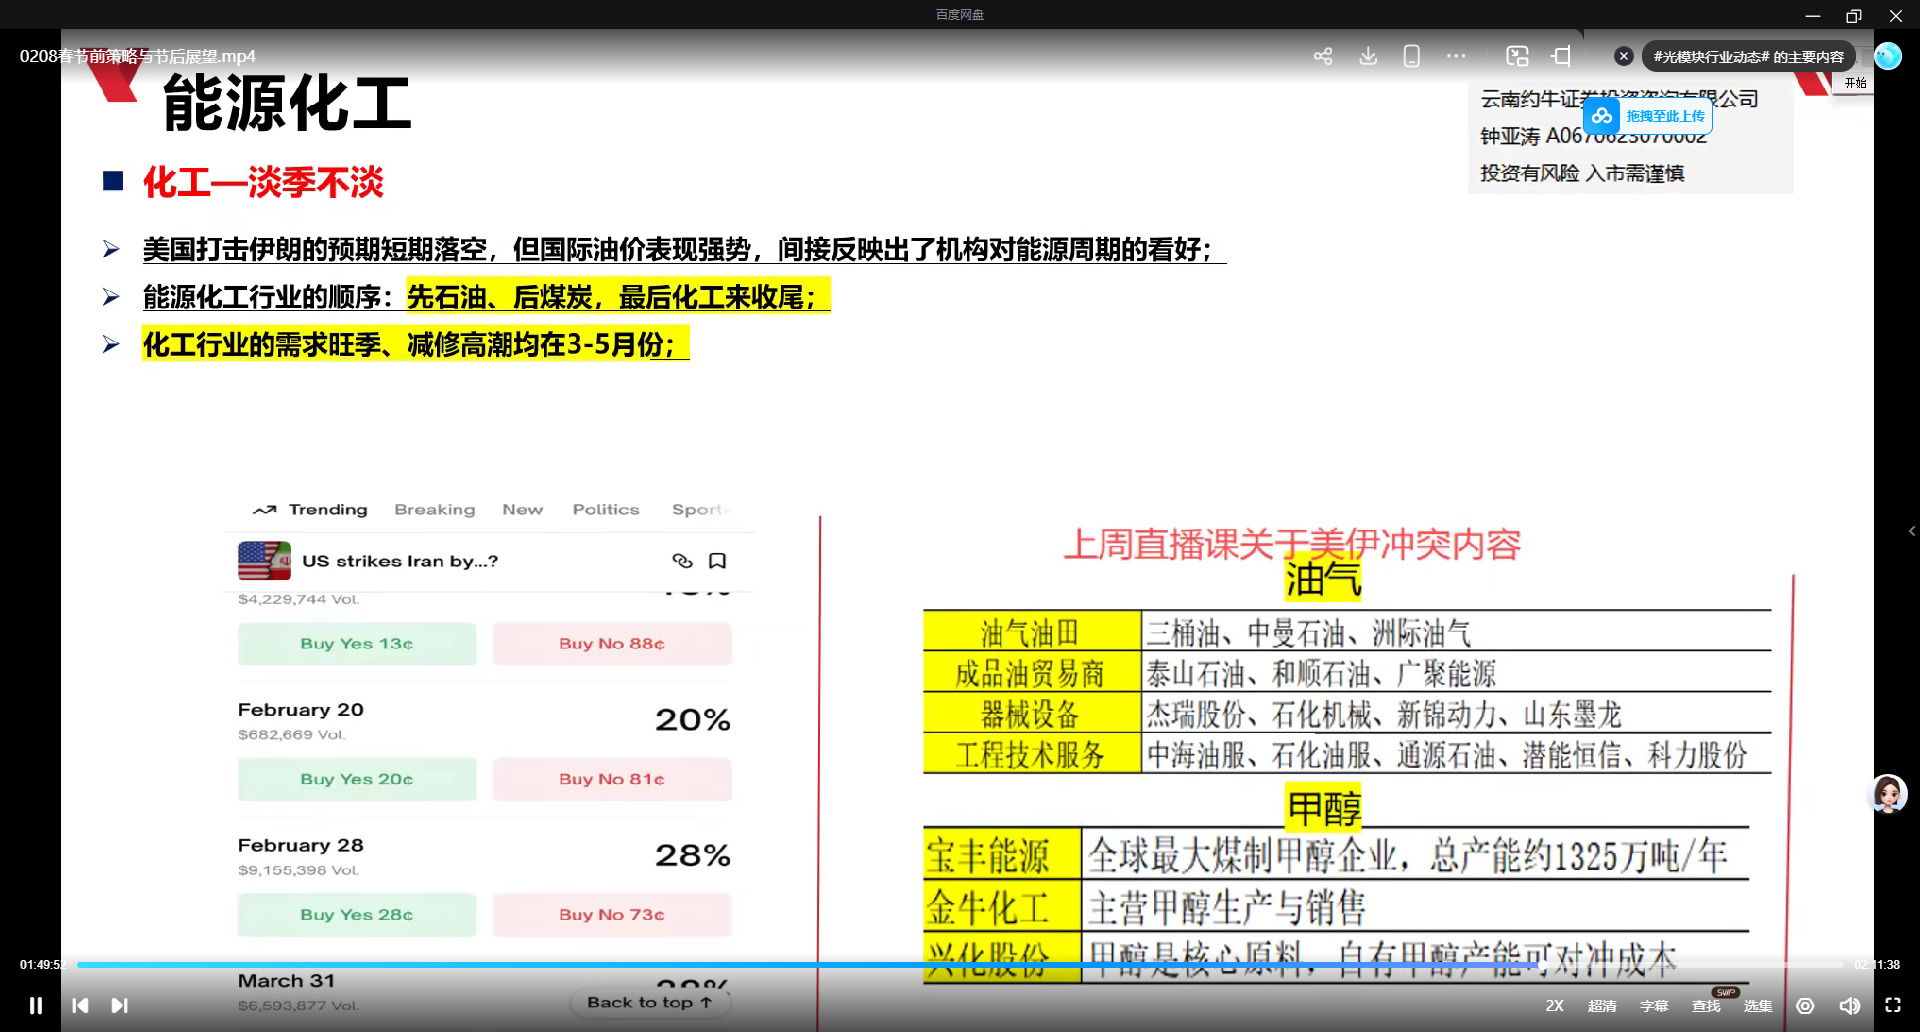Click the 'Buy No 88¢' text
This screenshot has height=1032, width=1920.
pyautogui.click(x=612, y=644)
